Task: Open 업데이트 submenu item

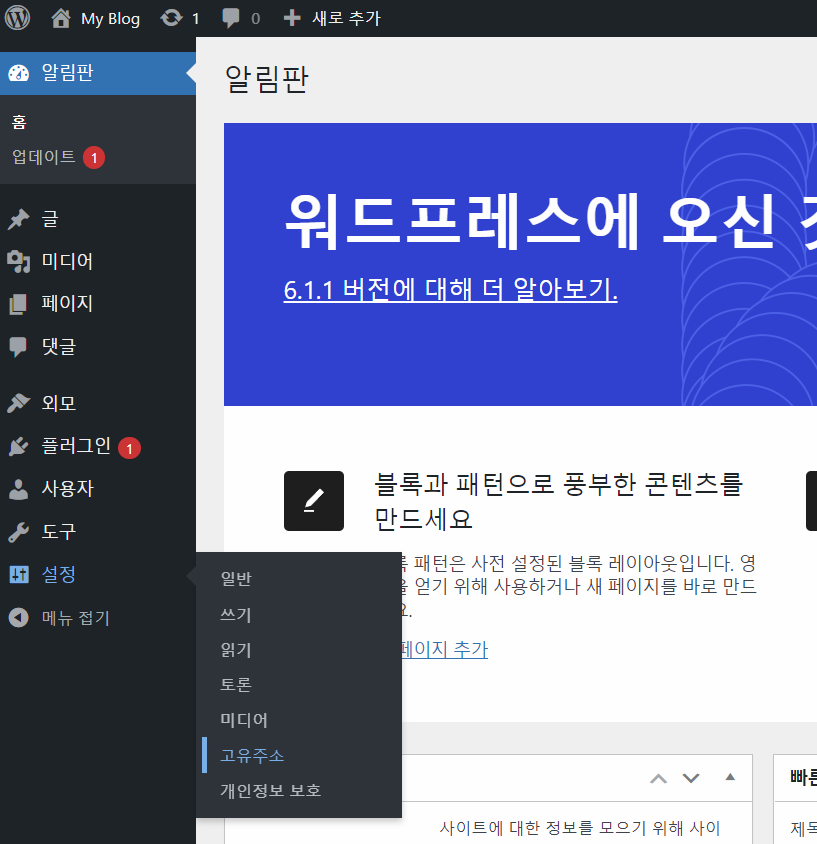Action: [44, 157]
